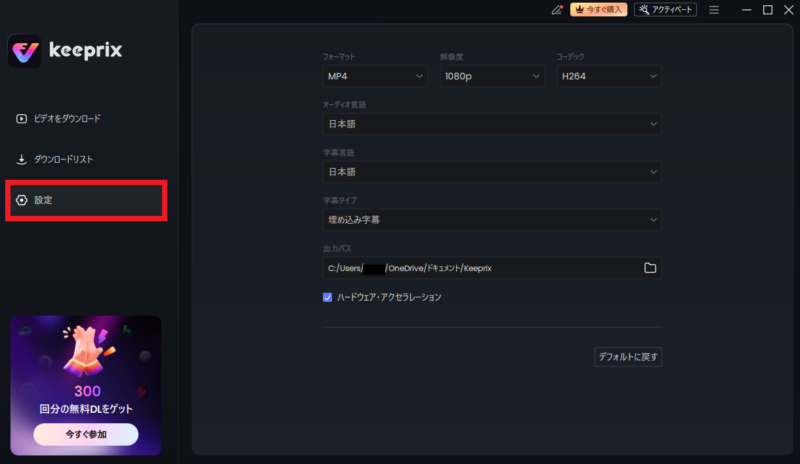
Task: Click the promo banner gift illustration
Action: (85, 352)
